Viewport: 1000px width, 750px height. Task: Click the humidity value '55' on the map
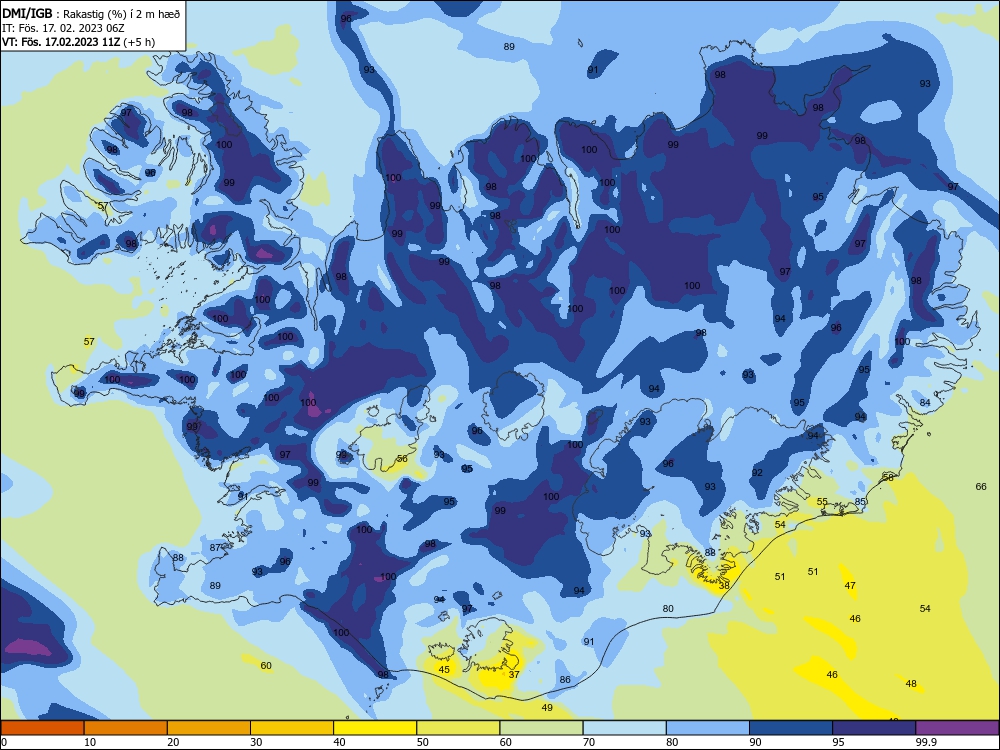pyautogui.click(x=822, y=501)
